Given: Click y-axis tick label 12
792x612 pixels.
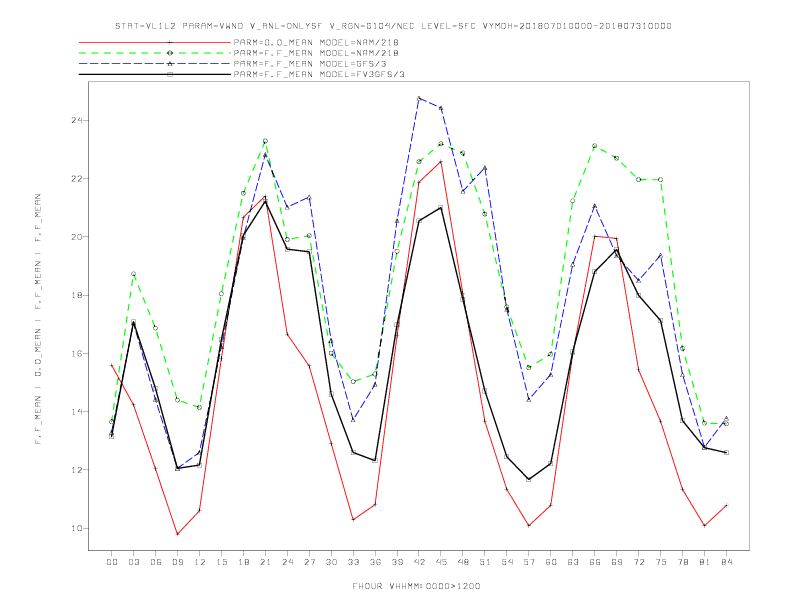Looking at the screenshot, I should [x=76, y=470].
